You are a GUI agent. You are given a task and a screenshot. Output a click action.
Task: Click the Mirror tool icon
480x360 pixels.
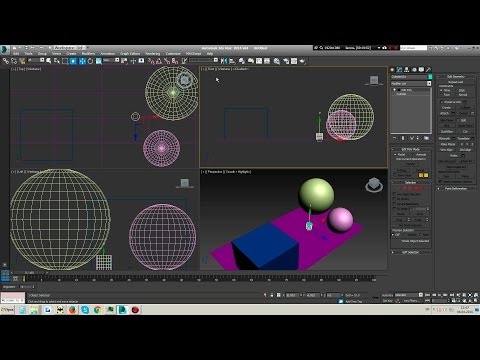coord(224,61)
